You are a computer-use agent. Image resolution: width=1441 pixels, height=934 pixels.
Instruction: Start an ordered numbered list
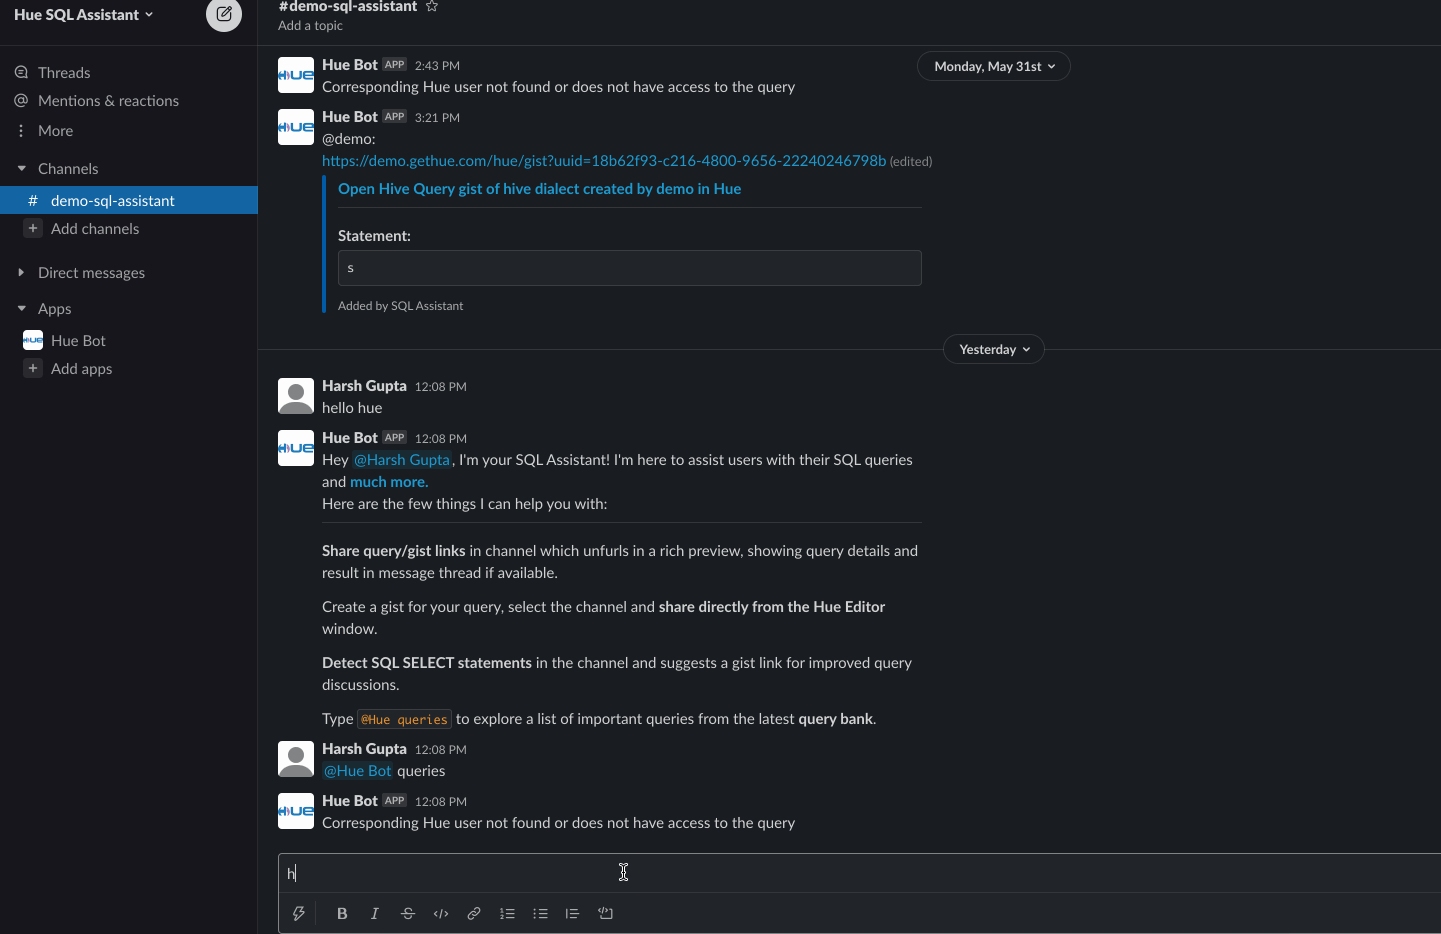(x=507, y=913)
